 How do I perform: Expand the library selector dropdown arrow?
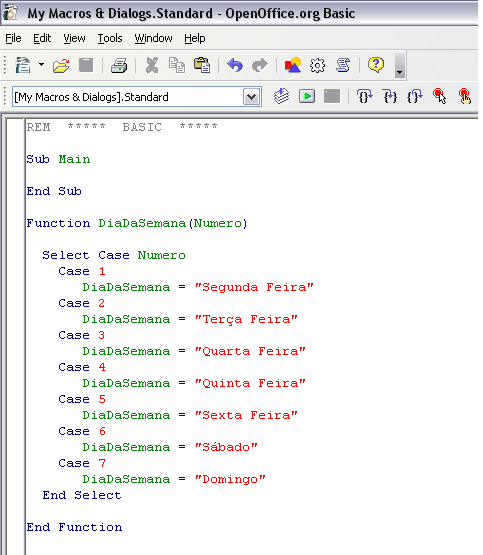point(251,97)
